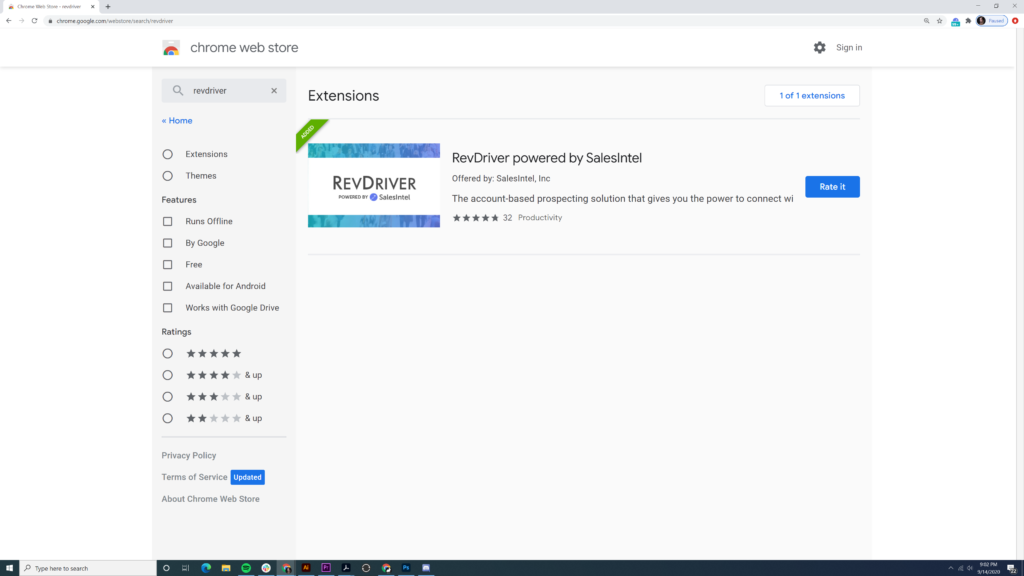Open Adobe Acrobat from taskbar
1024x576 pixels.
[346, 568]
